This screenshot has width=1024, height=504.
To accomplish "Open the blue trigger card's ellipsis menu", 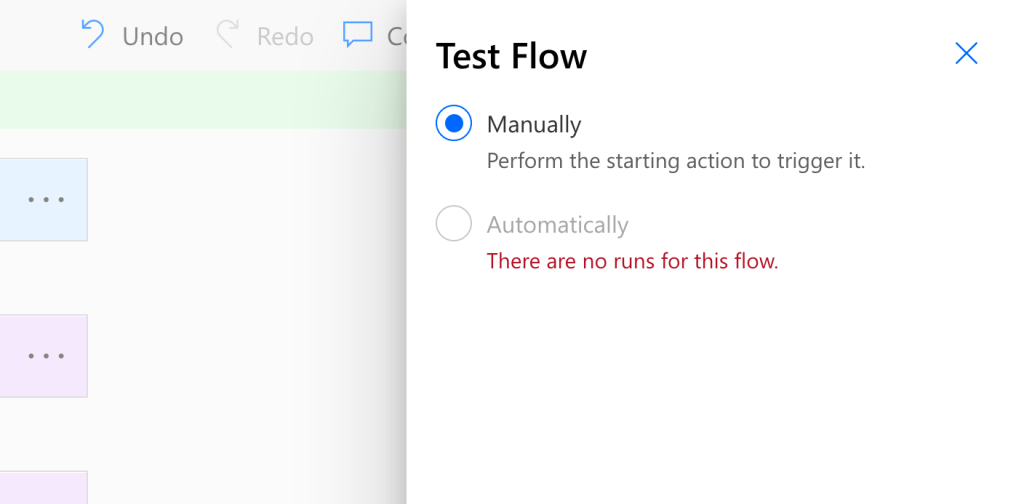I will tap(46, 199).
